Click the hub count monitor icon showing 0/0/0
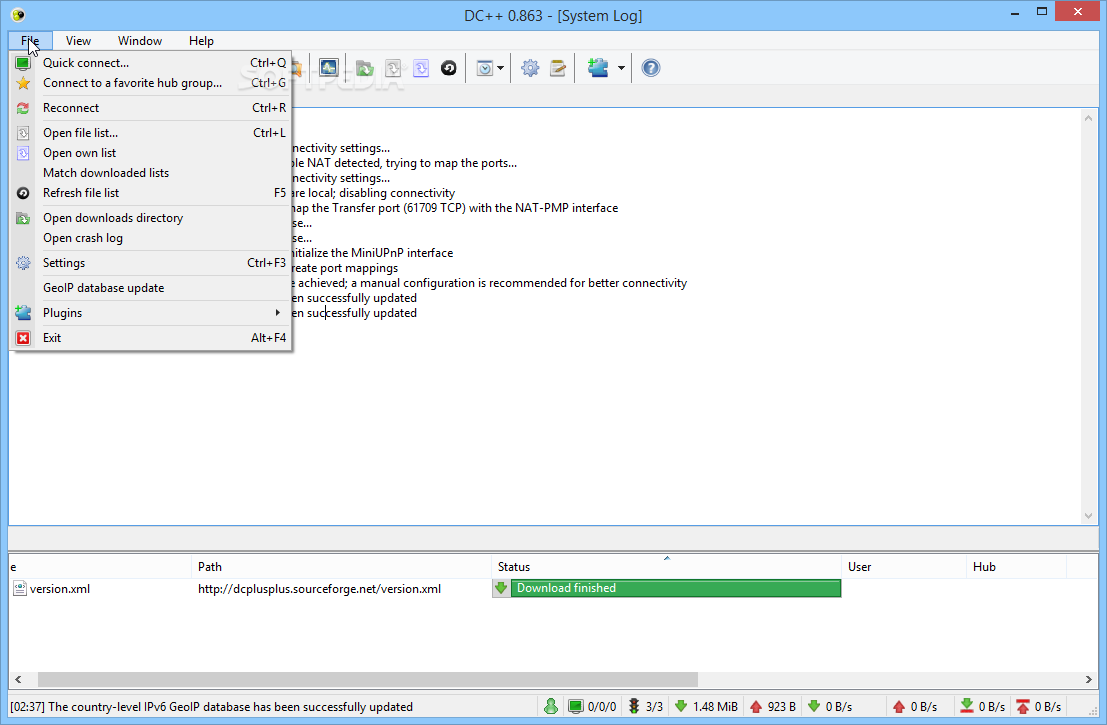1107x725 pixels. click(575, 706)
